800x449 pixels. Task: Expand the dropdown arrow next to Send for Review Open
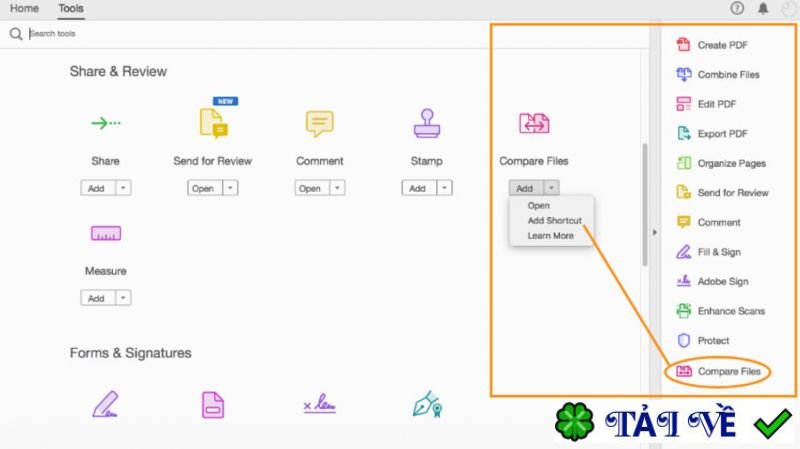tap(231, 188)
